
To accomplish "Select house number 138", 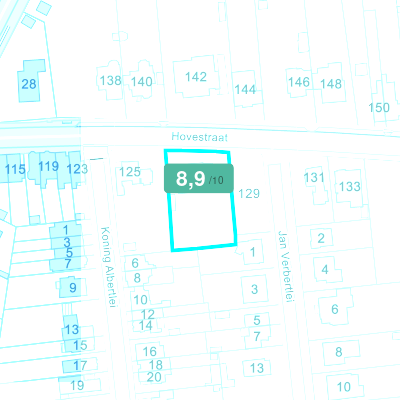I will 111,80.
